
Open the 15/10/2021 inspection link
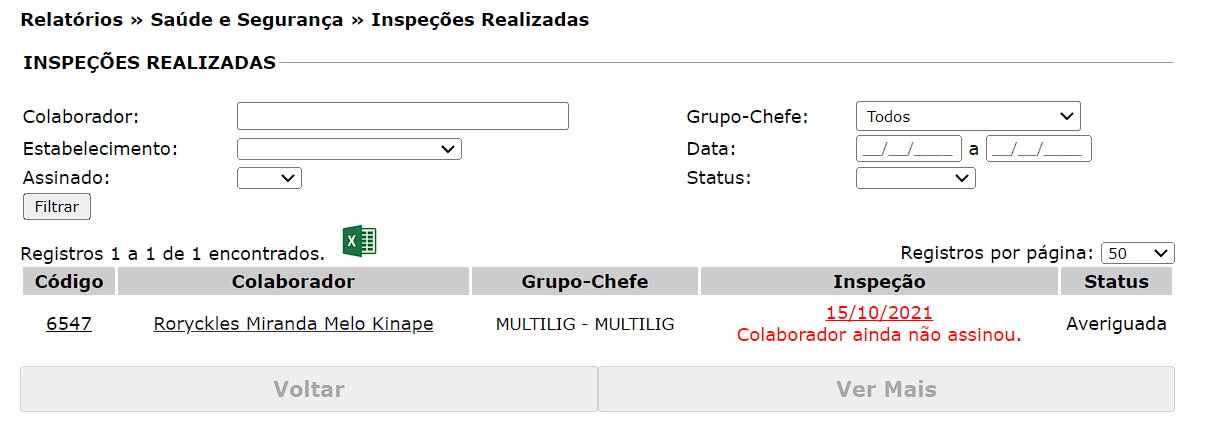pos(879,313)
